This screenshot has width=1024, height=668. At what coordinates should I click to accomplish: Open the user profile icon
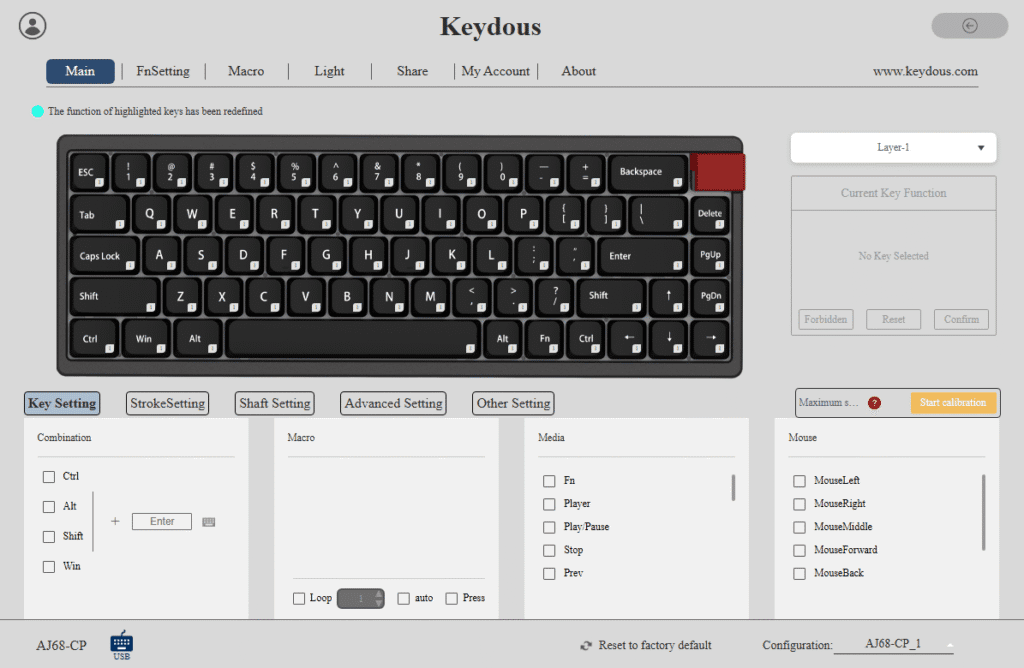[x=33, y=26]
